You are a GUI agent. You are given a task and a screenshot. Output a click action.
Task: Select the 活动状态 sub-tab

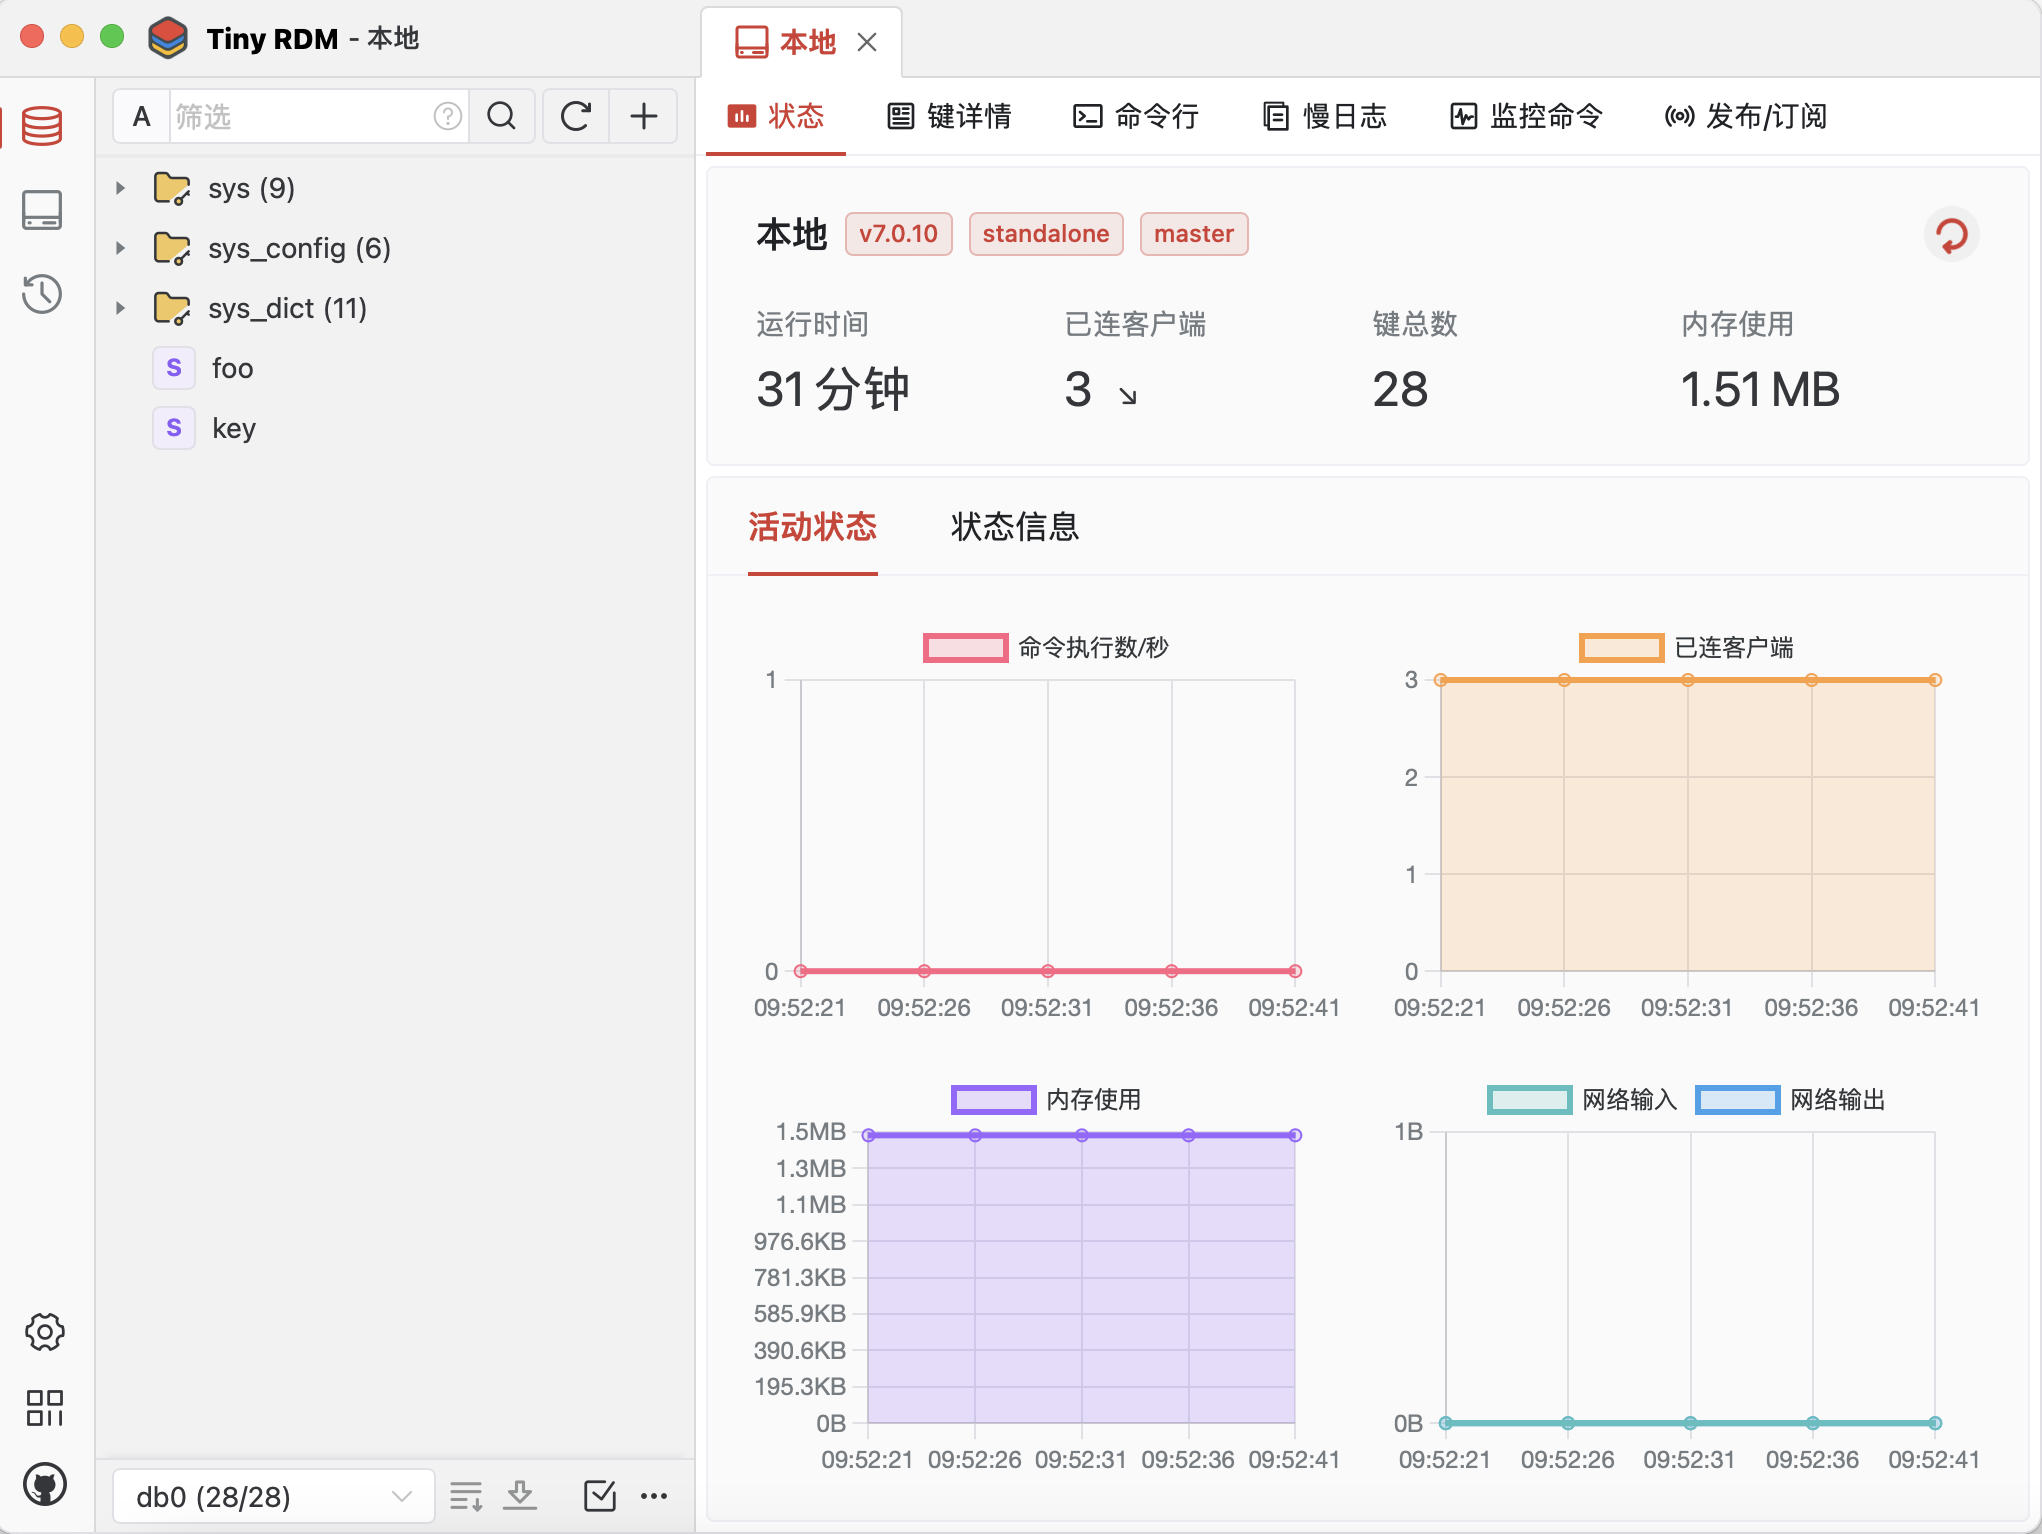pyautogui.click(x=812, y=527)
